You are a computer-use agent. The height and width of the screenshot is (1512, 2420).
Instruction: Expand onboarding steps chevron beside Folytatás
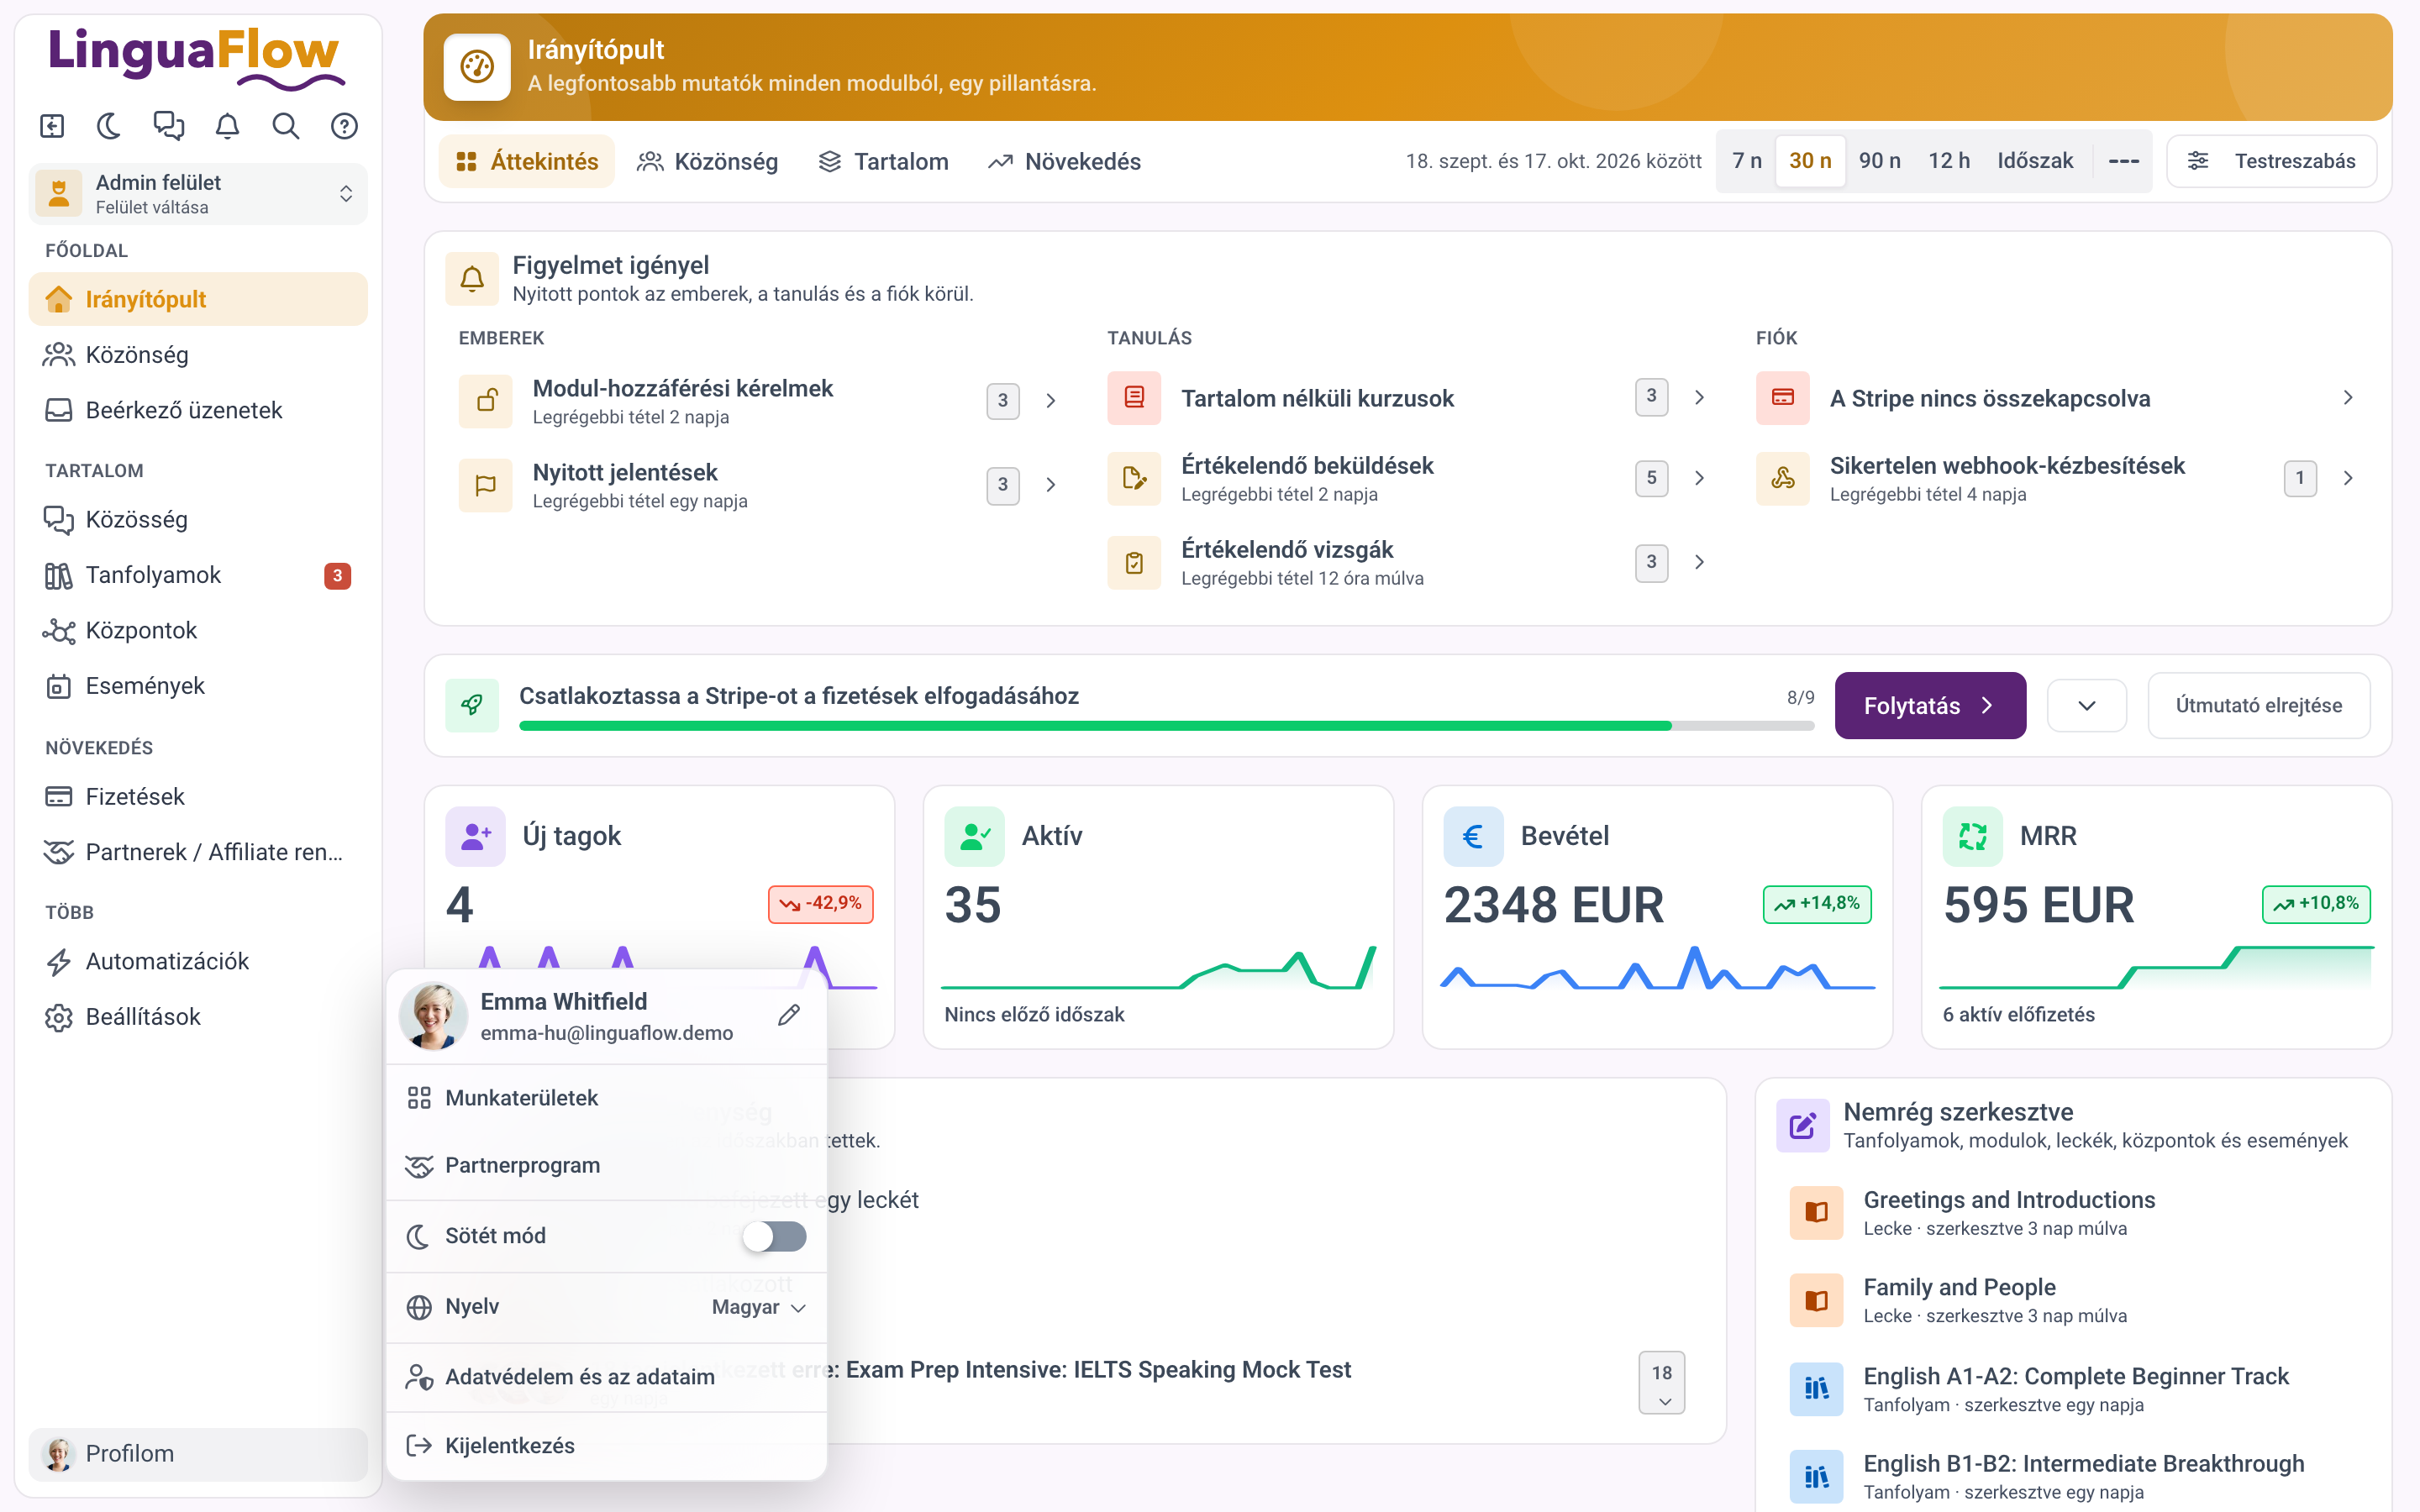point(2087,706)
